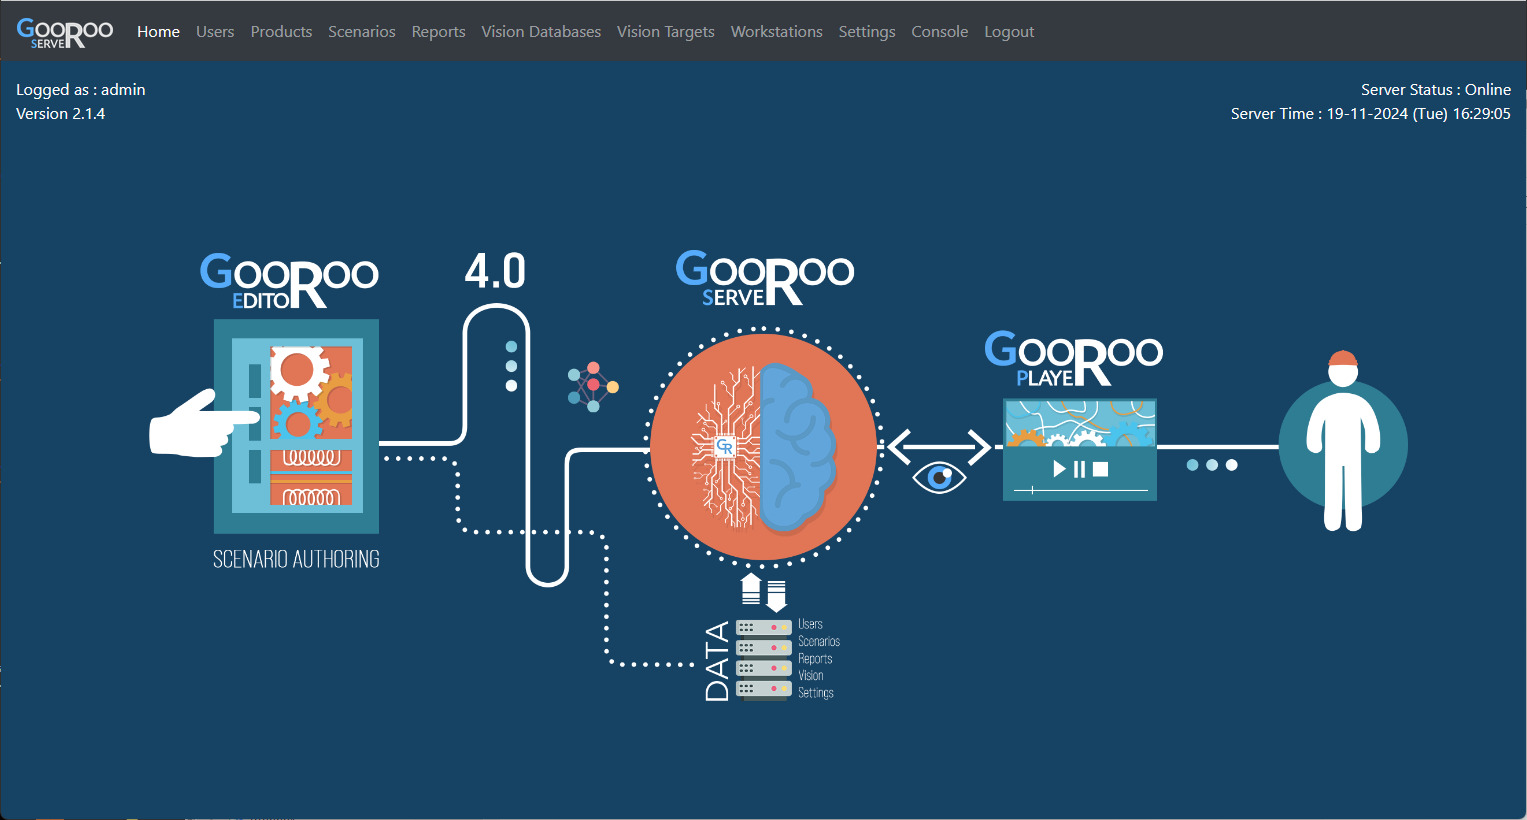Click the 'Scenarios' data label
Image resolution: width=1527 pixels, height=820 pixels.
click(x=819, y=642)
